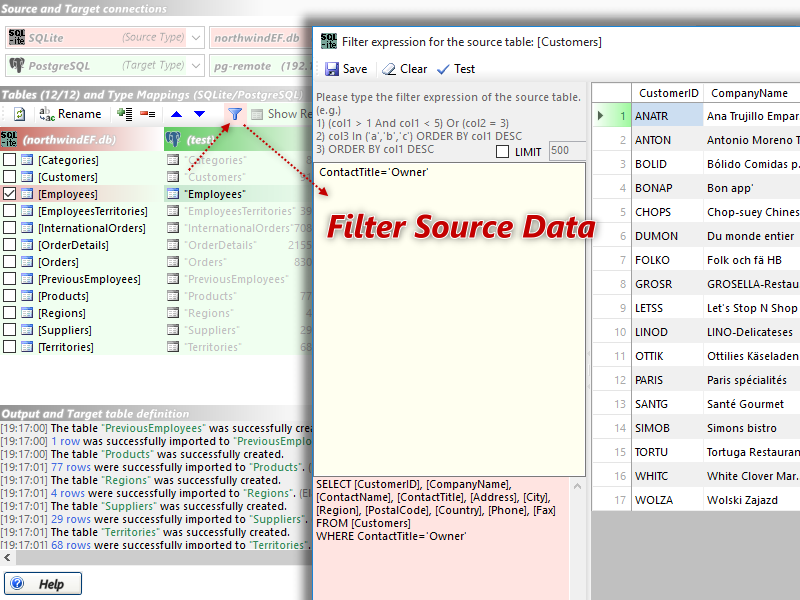Click the target "Regions" table icon
Image resolution: width=800 pixels, height=600 pixels.
coord(173,313)
